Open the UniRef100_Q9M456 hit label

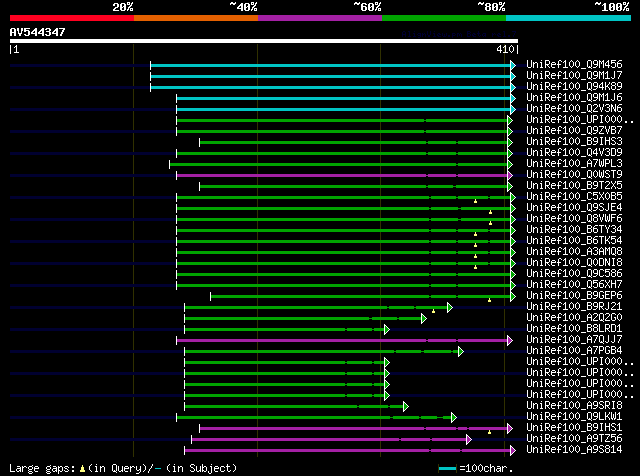coord(574,65)
